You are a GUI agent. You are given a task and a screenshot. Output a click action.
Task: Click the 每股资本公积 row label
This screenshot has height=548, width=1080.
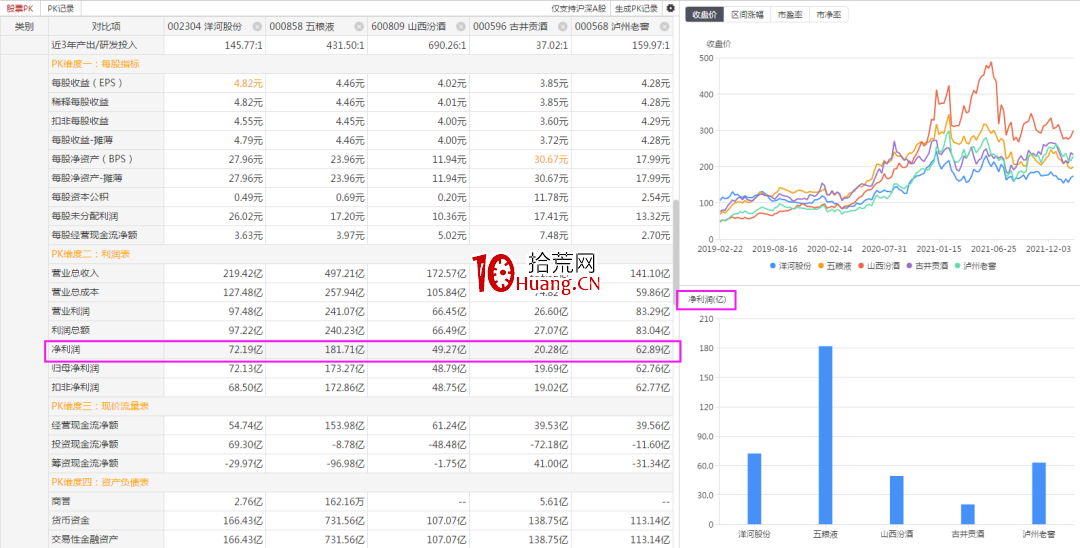pyautogui.click(x=80, y=197)
